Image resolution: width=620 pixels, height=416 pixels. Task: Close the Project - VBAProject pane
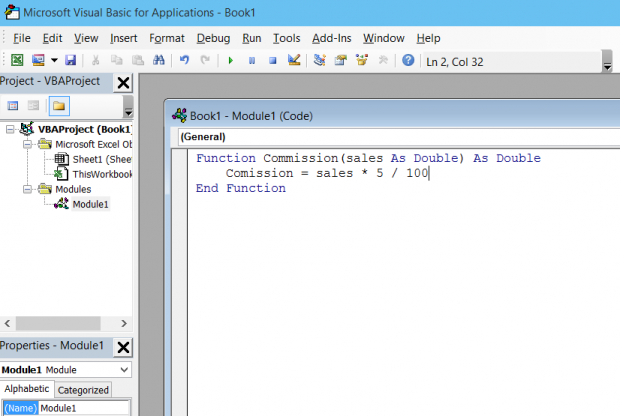point(123,83)
